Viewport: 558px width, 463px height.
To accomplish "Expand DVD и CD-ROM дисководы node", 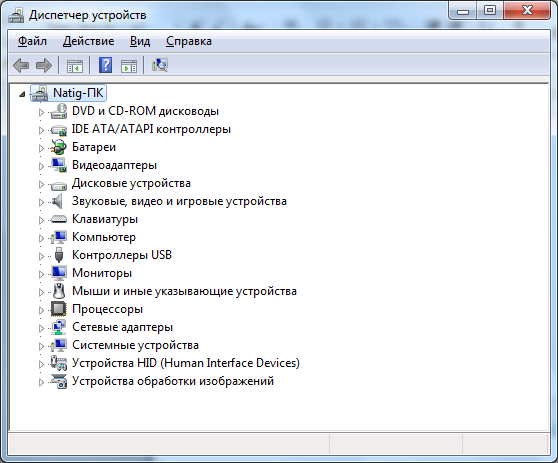I will 41,112.
